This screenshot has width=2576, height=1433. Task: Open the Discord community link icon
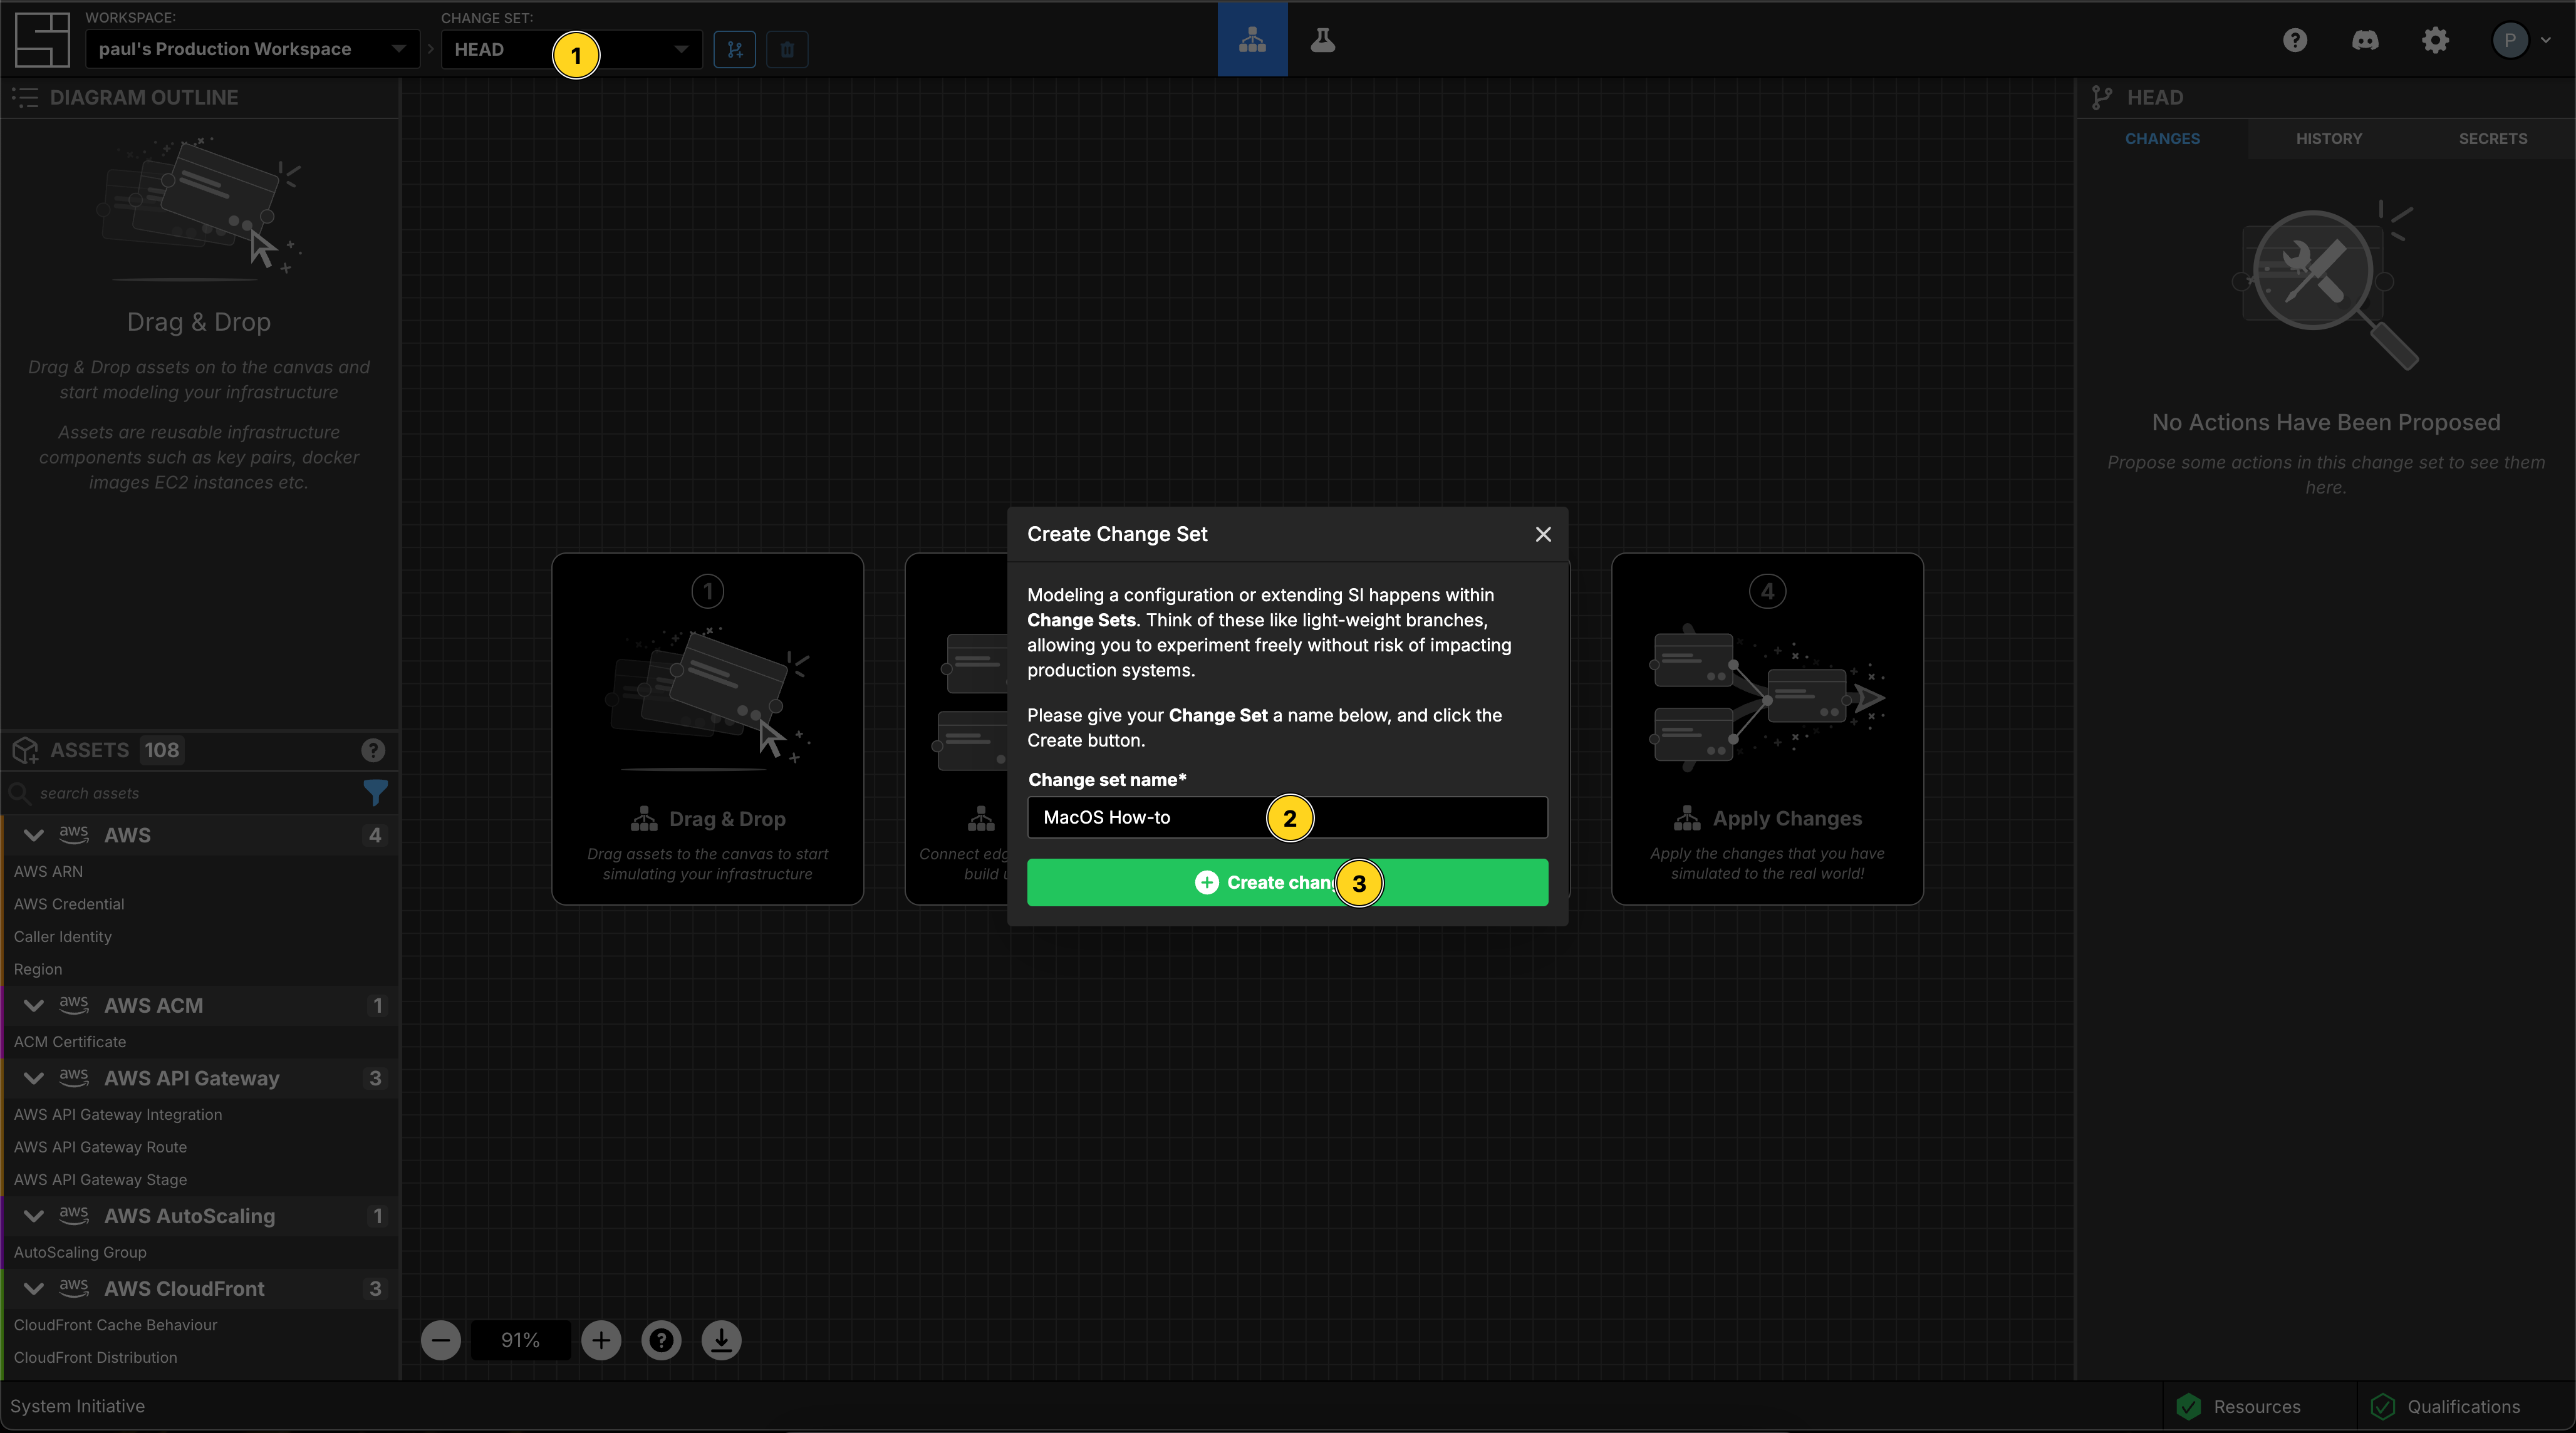tap(2365, 40)
